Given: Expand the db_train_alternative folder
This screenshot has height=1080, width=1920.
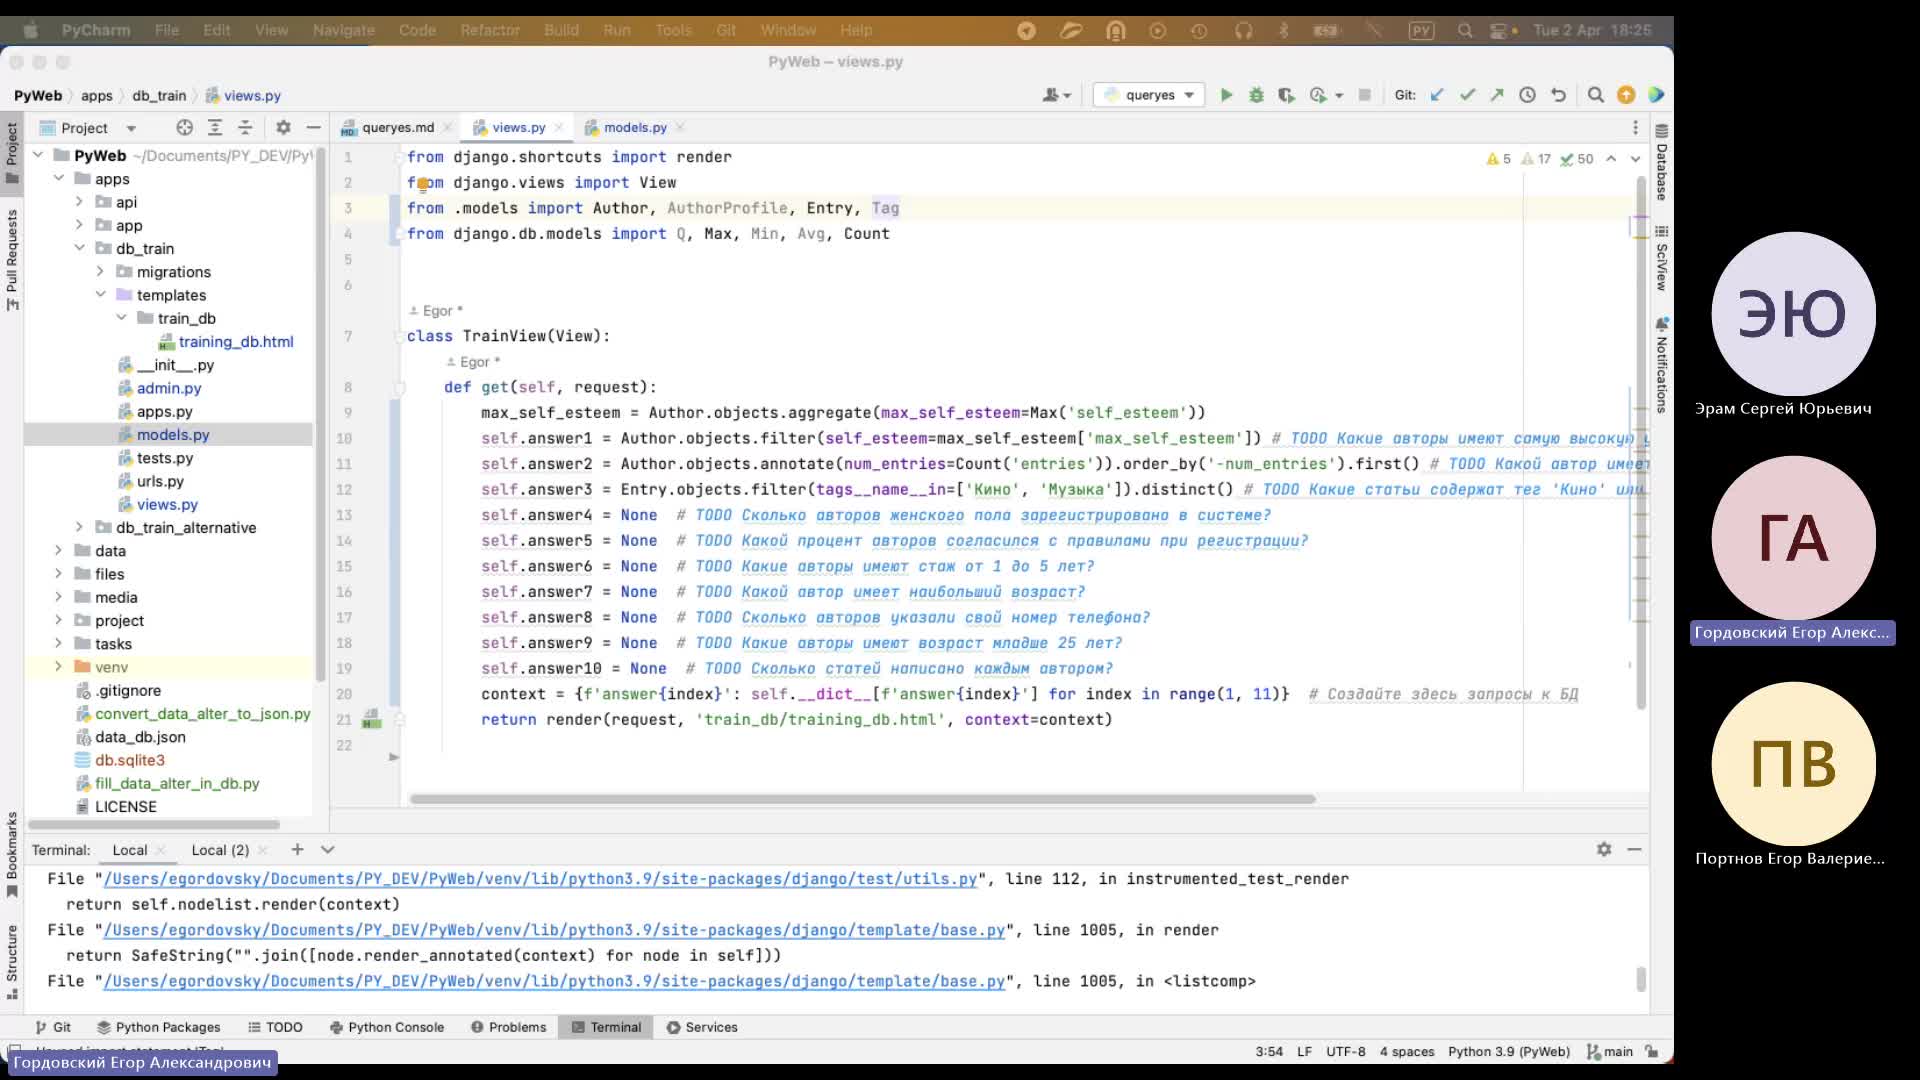Looking at the screenshot, I should tap(79, 527).
